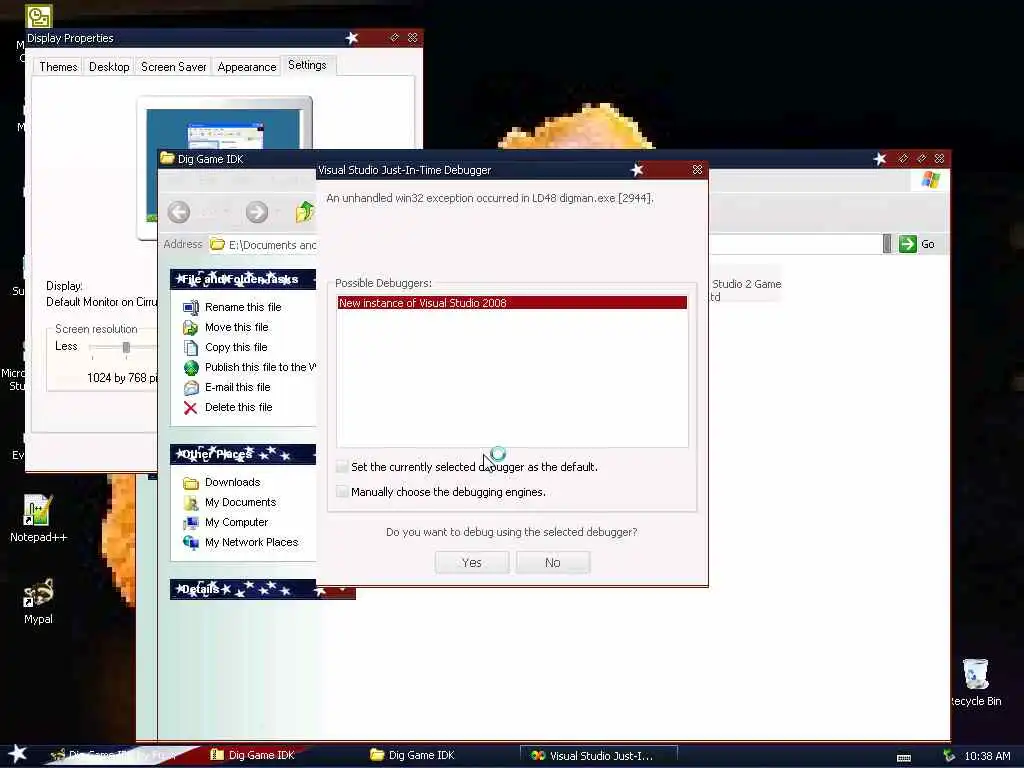Open the address bar dropdown next to Go

[887, 244]
